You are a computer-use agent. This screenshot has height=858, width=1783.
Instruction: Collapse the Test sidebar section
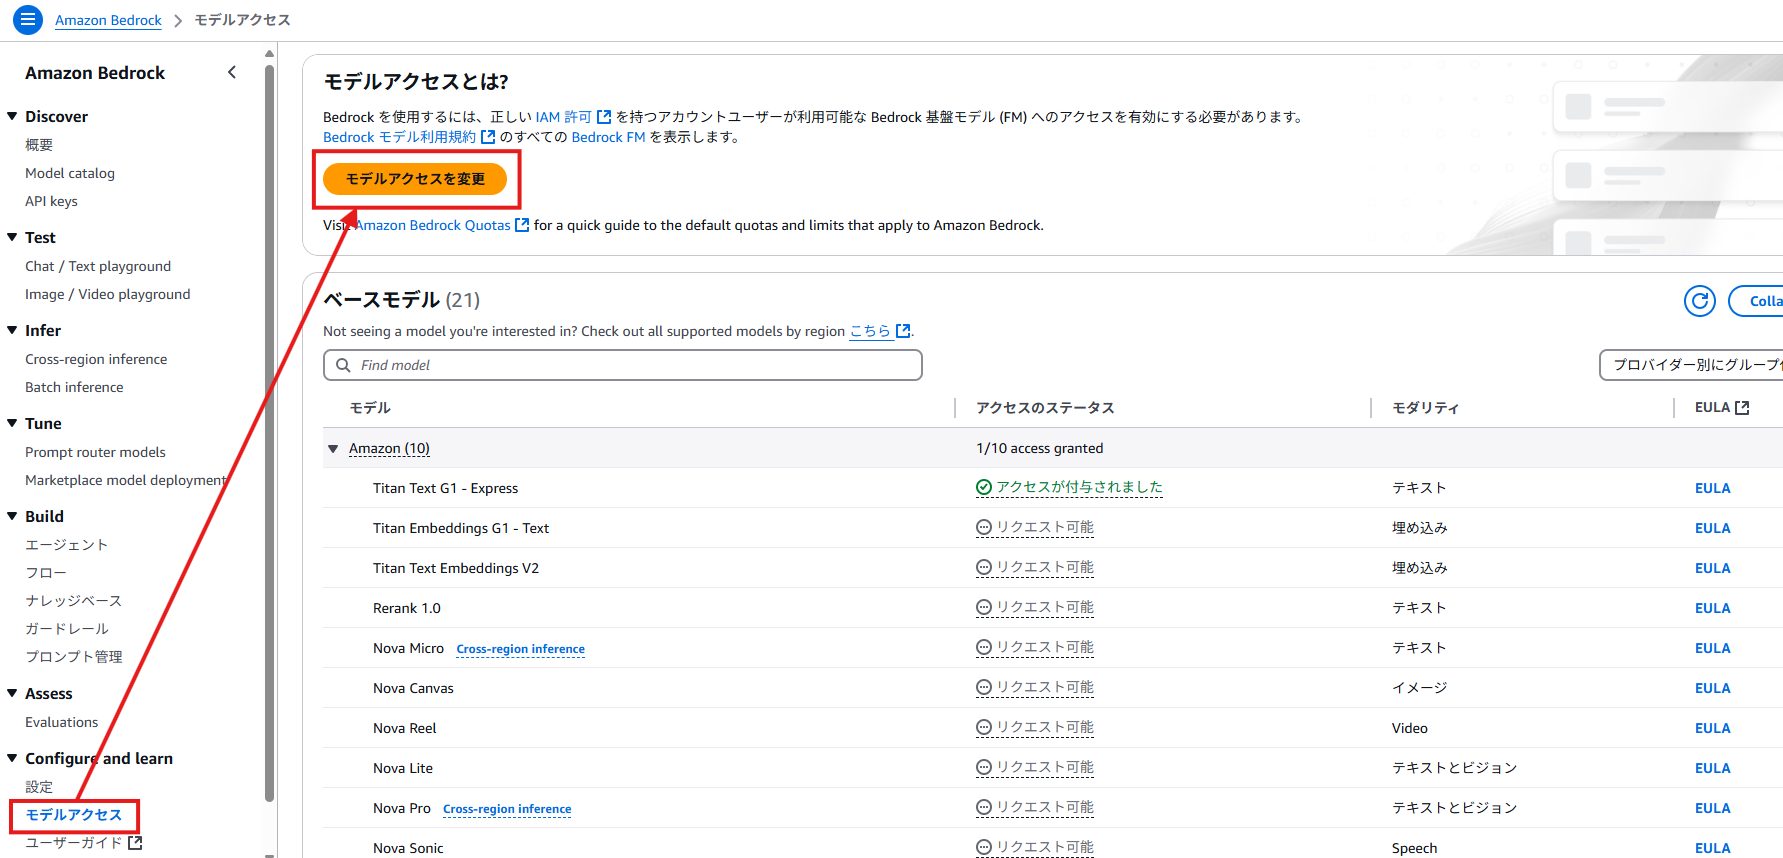(12, 237)
